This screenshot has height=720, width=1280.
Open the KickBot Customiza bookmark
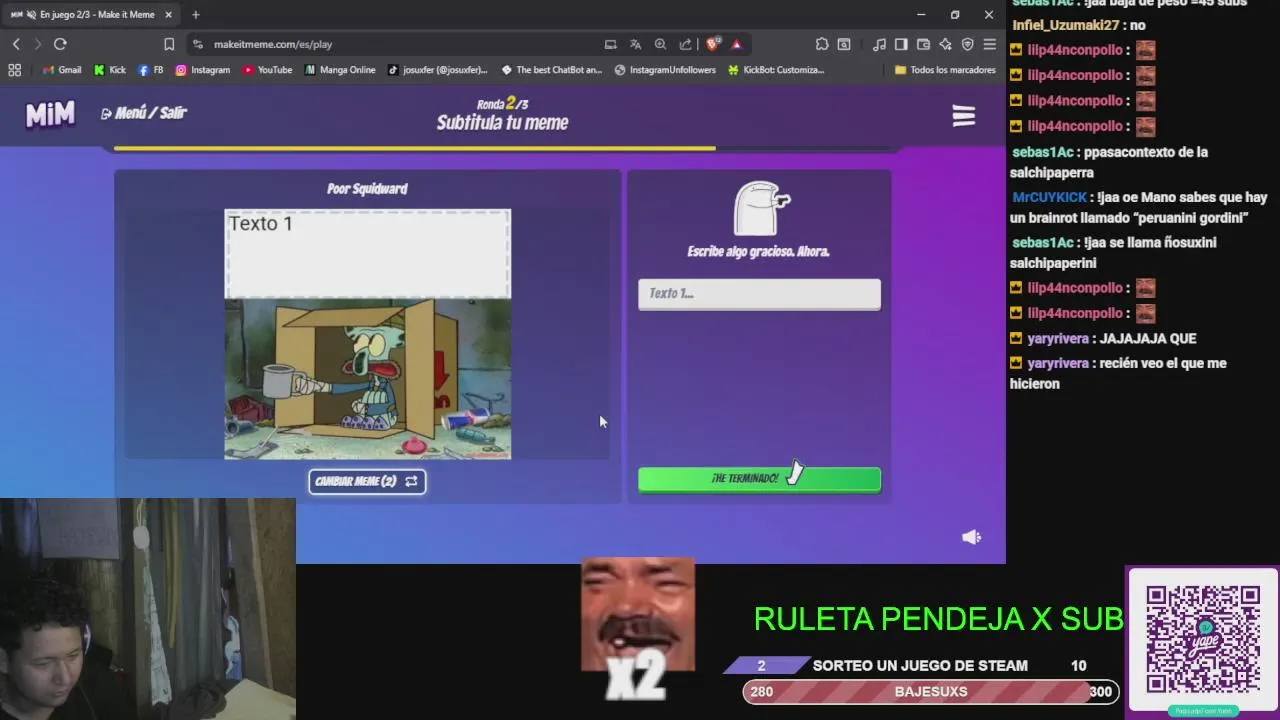[776, 70]
